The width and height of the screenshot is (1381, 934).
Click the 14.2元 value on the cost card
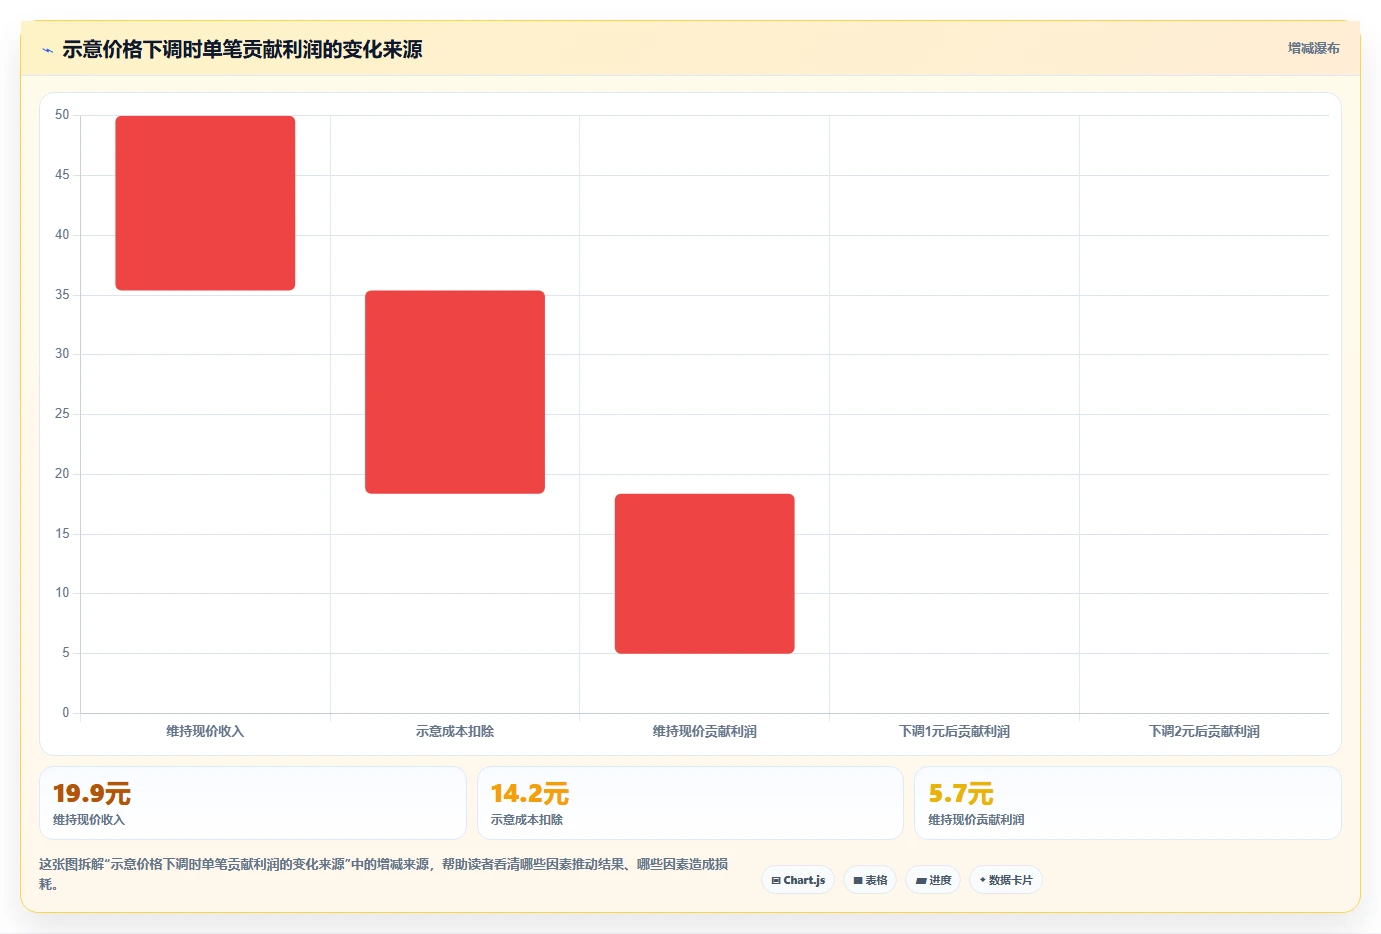530,794
